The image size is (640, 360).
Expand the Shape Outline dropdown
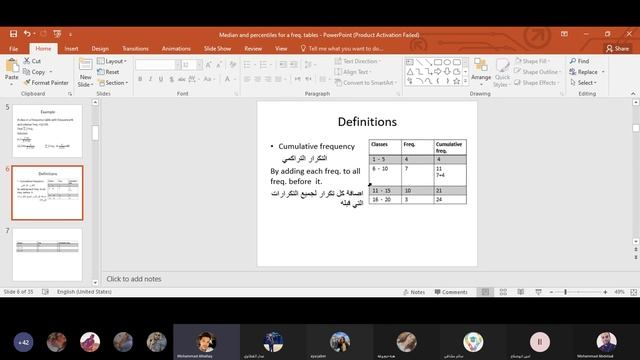click(537, 71)
